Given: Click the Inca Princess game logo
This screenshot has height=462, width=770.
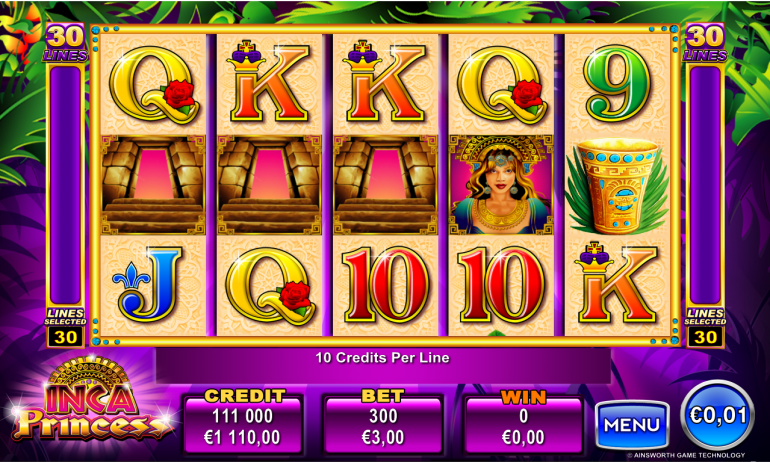Looking at the screenshot, I should click(x=91, y=399).
